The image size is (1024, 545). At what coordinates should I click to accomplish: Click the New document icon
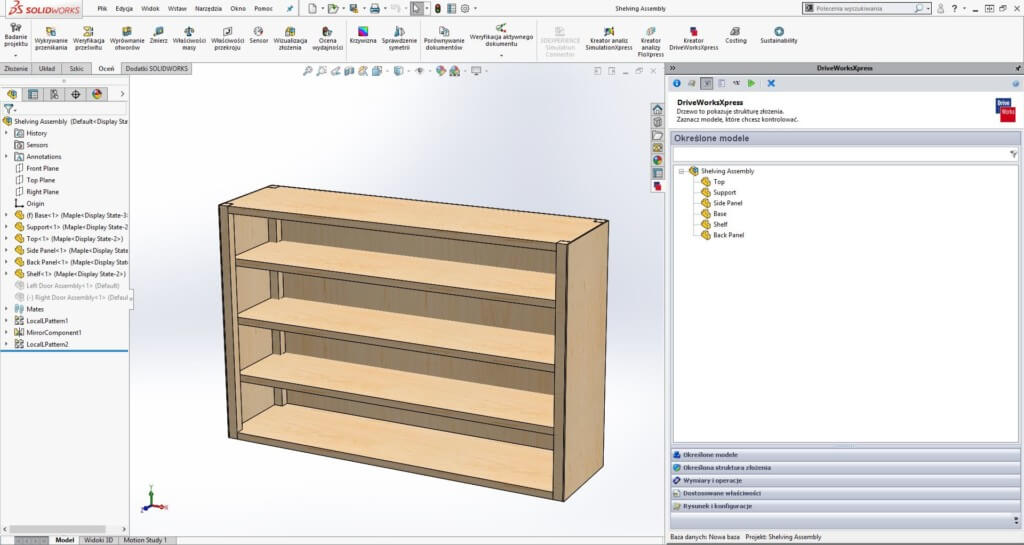point(312,8)
